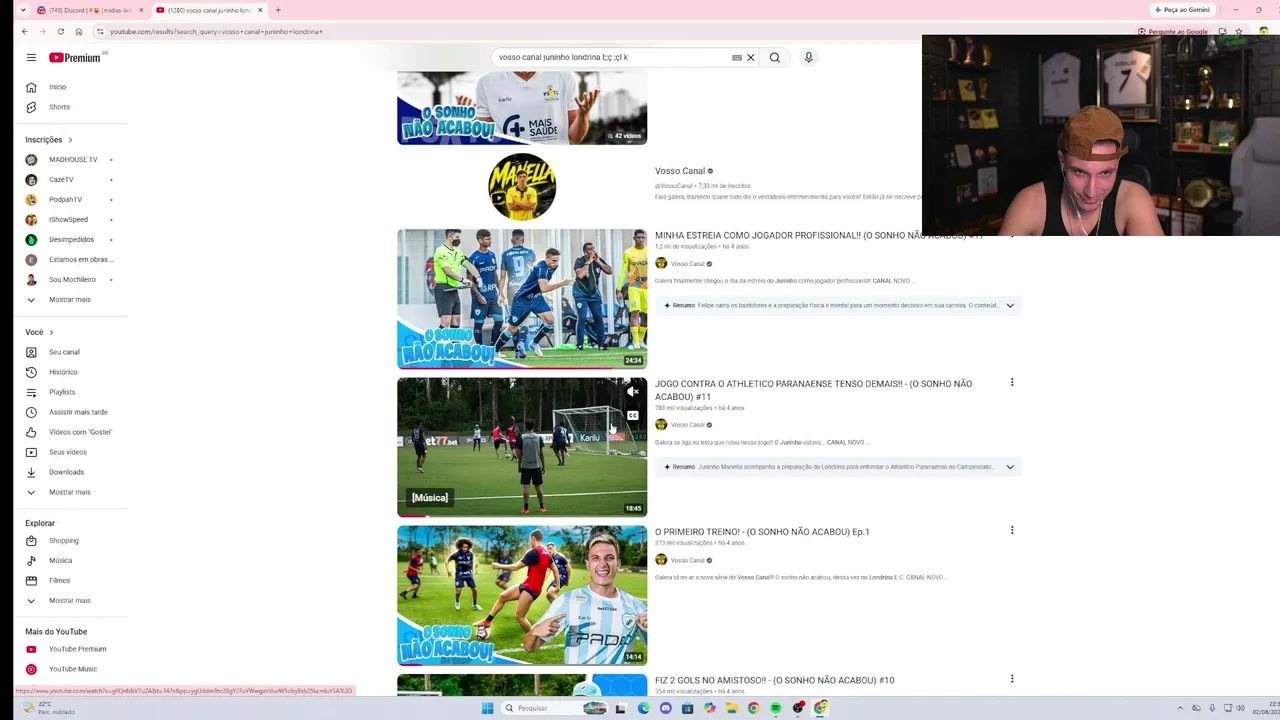This screenshot has height=720, width=1280.
Task: Open PodpahTV subscription
Action: (x=65, y=200)
